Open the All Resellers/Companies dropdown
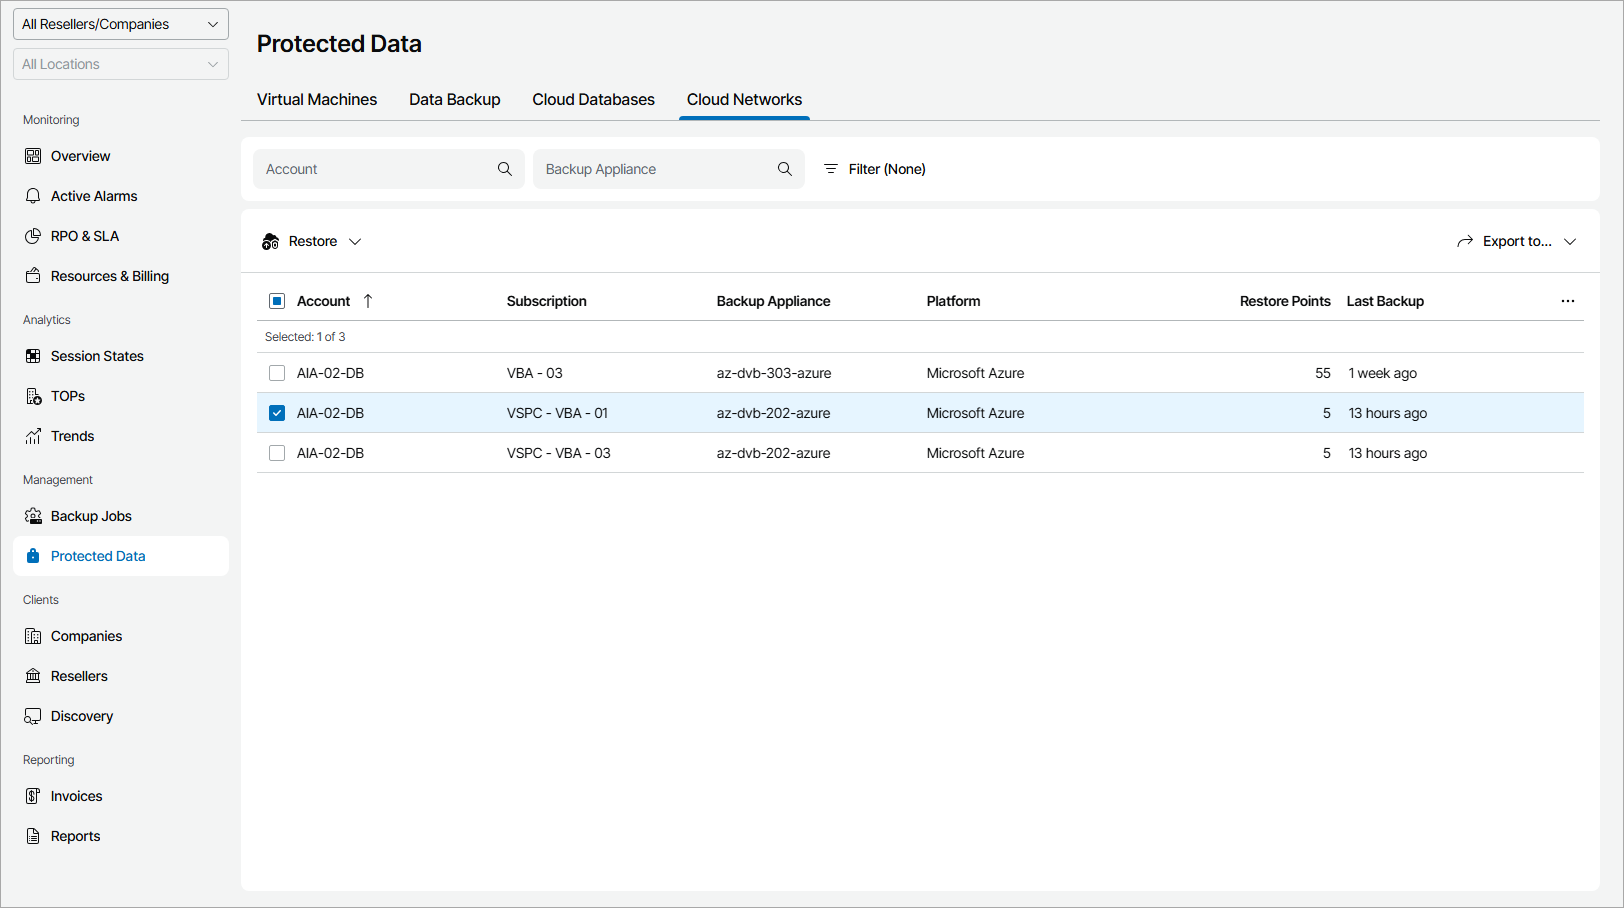Image resolution: width=1624 pixels, height=908 pixels. click(x=121, y=24)
